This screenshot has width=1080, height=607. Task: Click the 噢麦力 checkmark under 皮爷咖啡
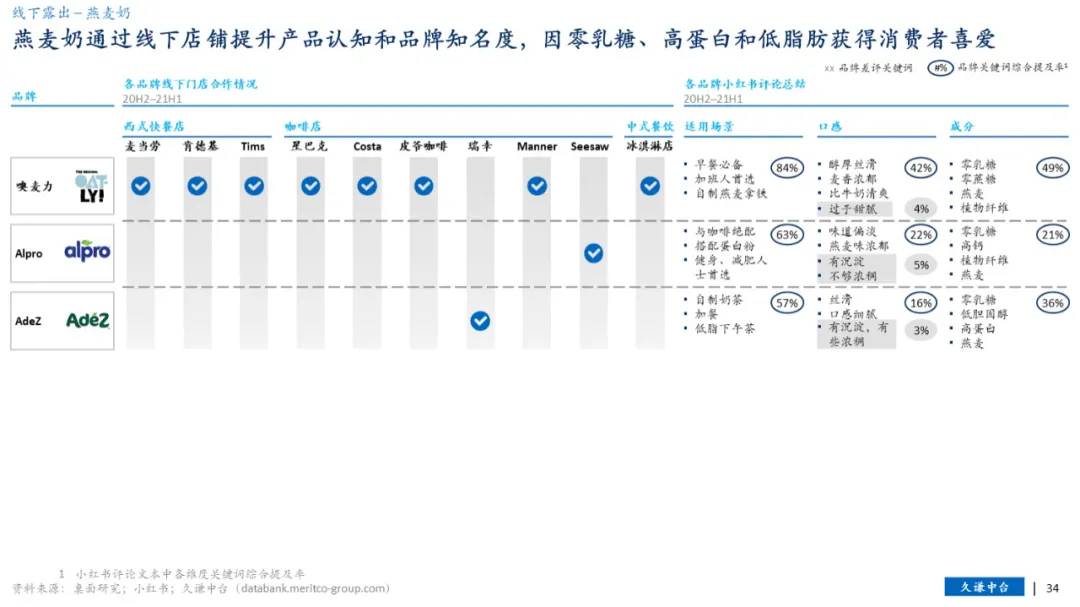[x=424, y=186]
